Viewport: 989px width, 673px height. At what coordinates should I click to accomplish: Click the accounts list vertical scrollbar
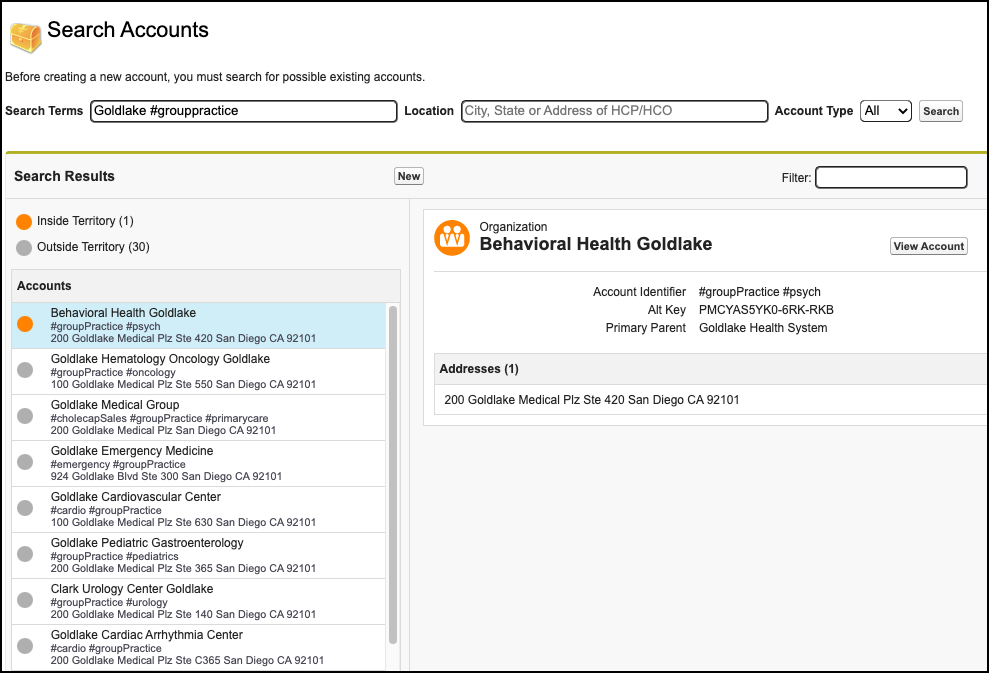393,475
